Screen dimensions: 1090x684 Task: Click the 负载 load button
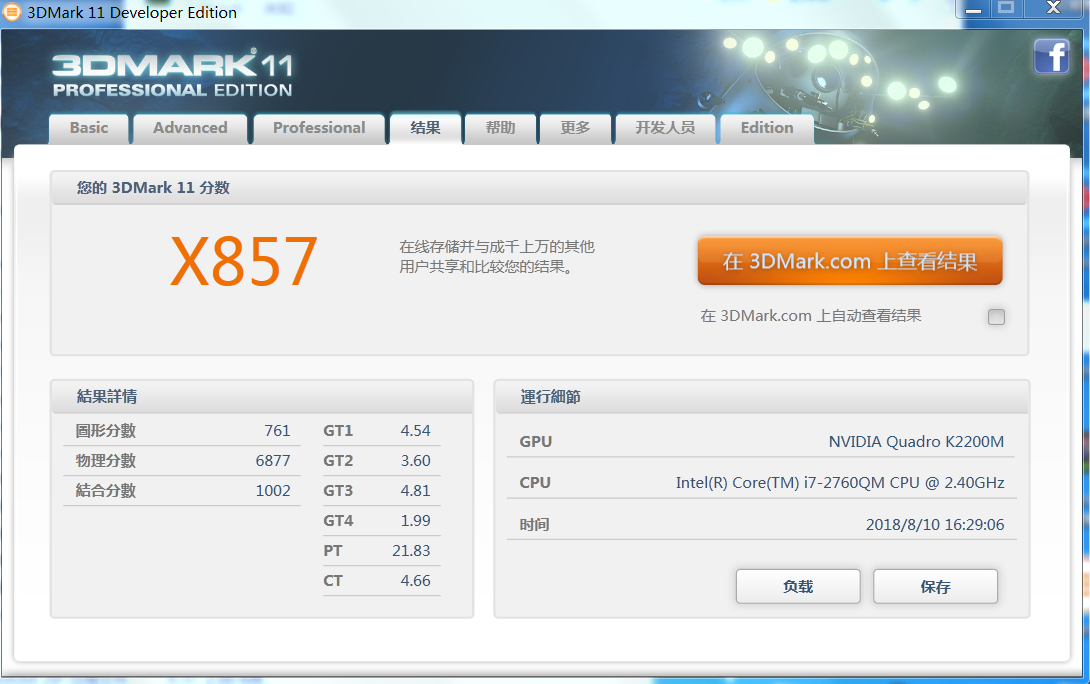[798, 587]
